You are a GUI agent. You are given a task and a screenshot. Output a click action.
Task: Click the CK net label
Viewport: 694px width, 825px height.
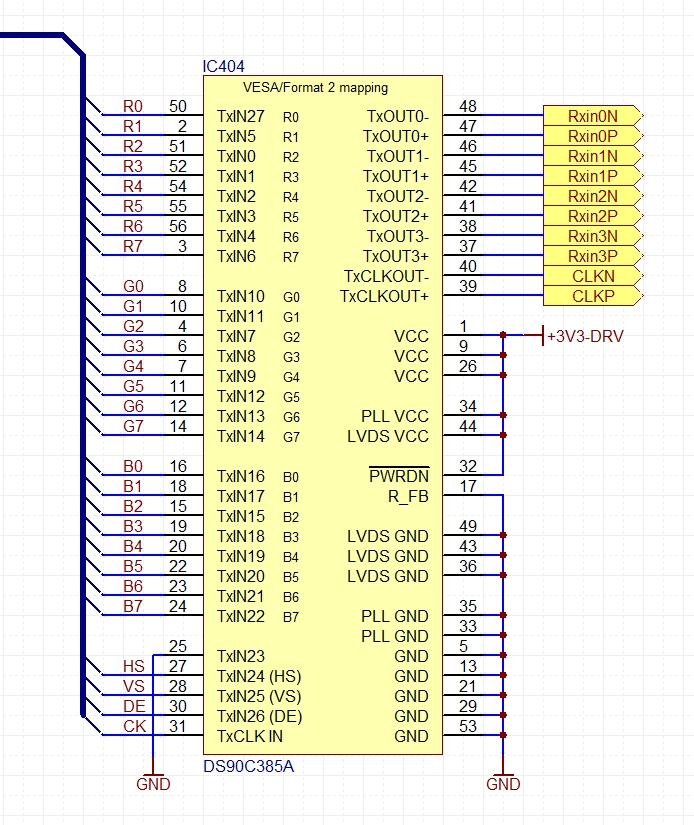click(x=134, y=726)
